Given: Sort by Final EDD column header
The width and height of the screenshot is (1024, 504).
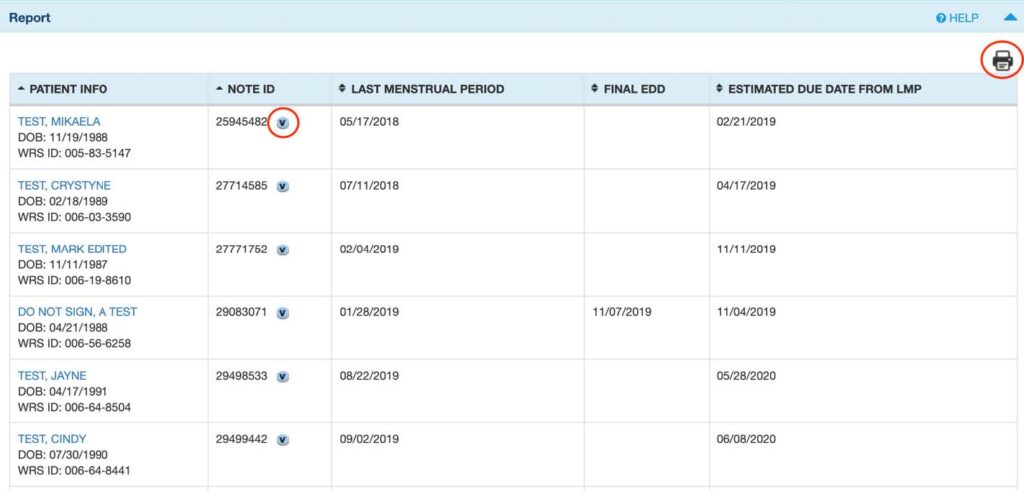Looking at the screenshot, I should pos(635,89).
